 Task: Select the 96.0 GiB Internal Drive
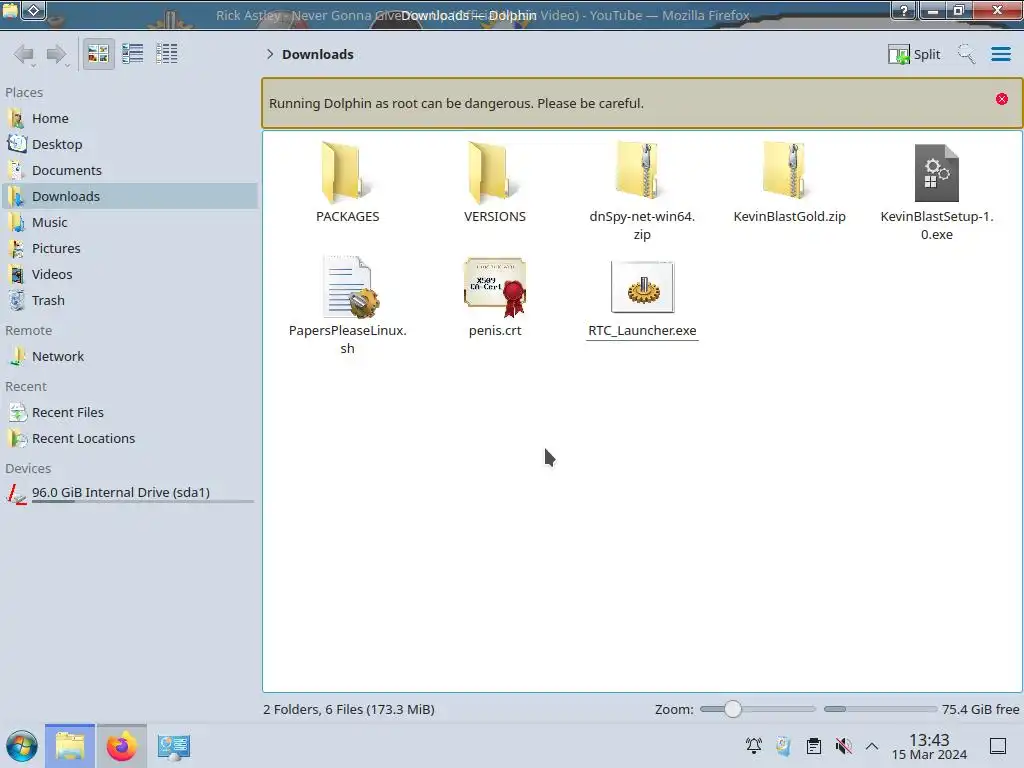click(129, 493)
